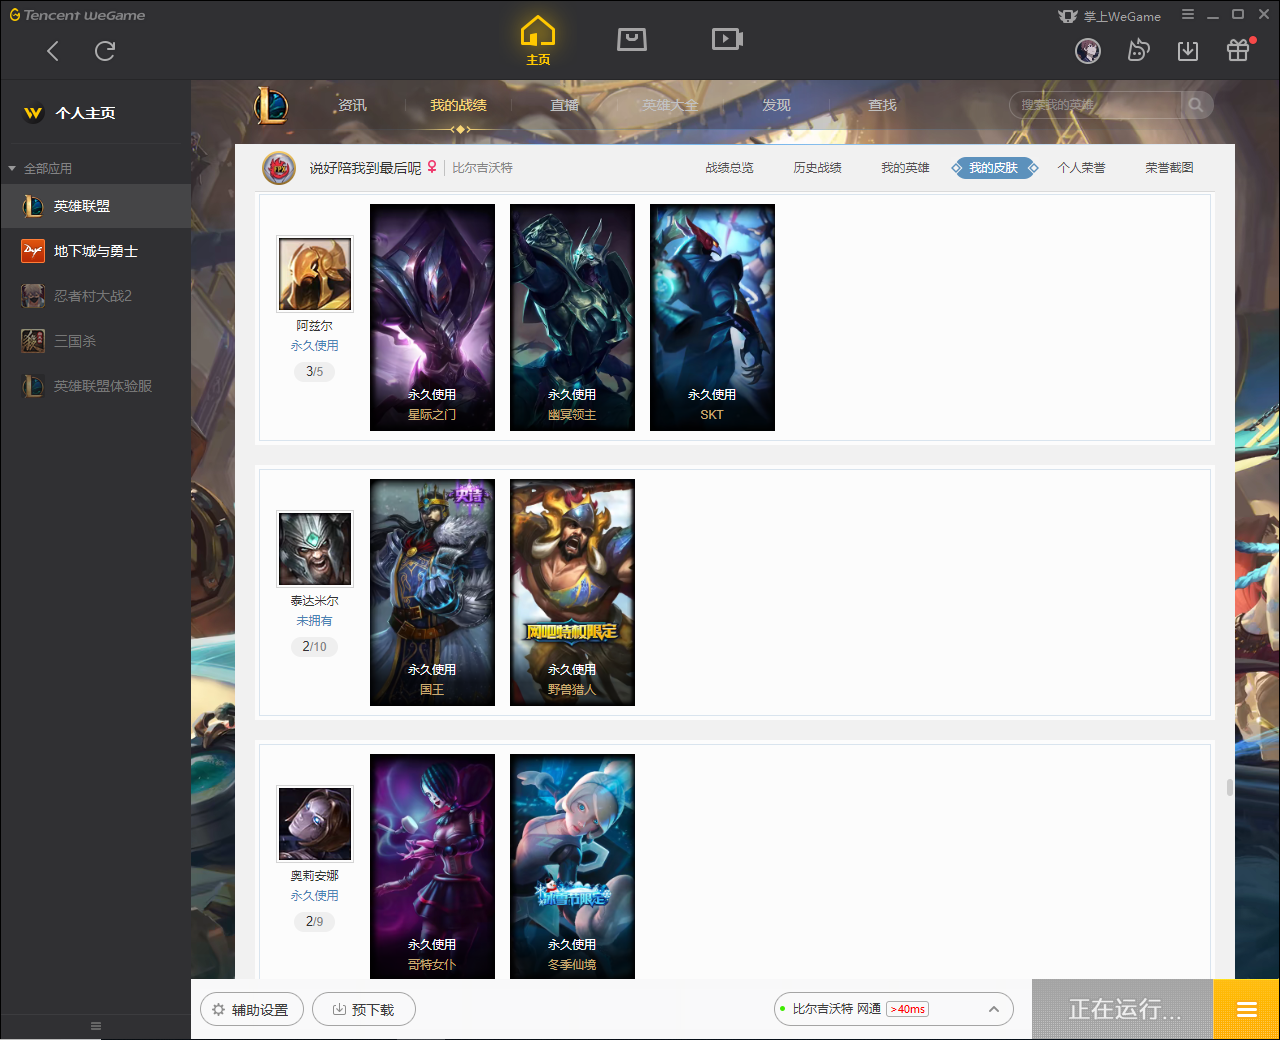Switch to 查找 tab
Viewport: 1280px width, 1040px height.
(x=882, y=105)
